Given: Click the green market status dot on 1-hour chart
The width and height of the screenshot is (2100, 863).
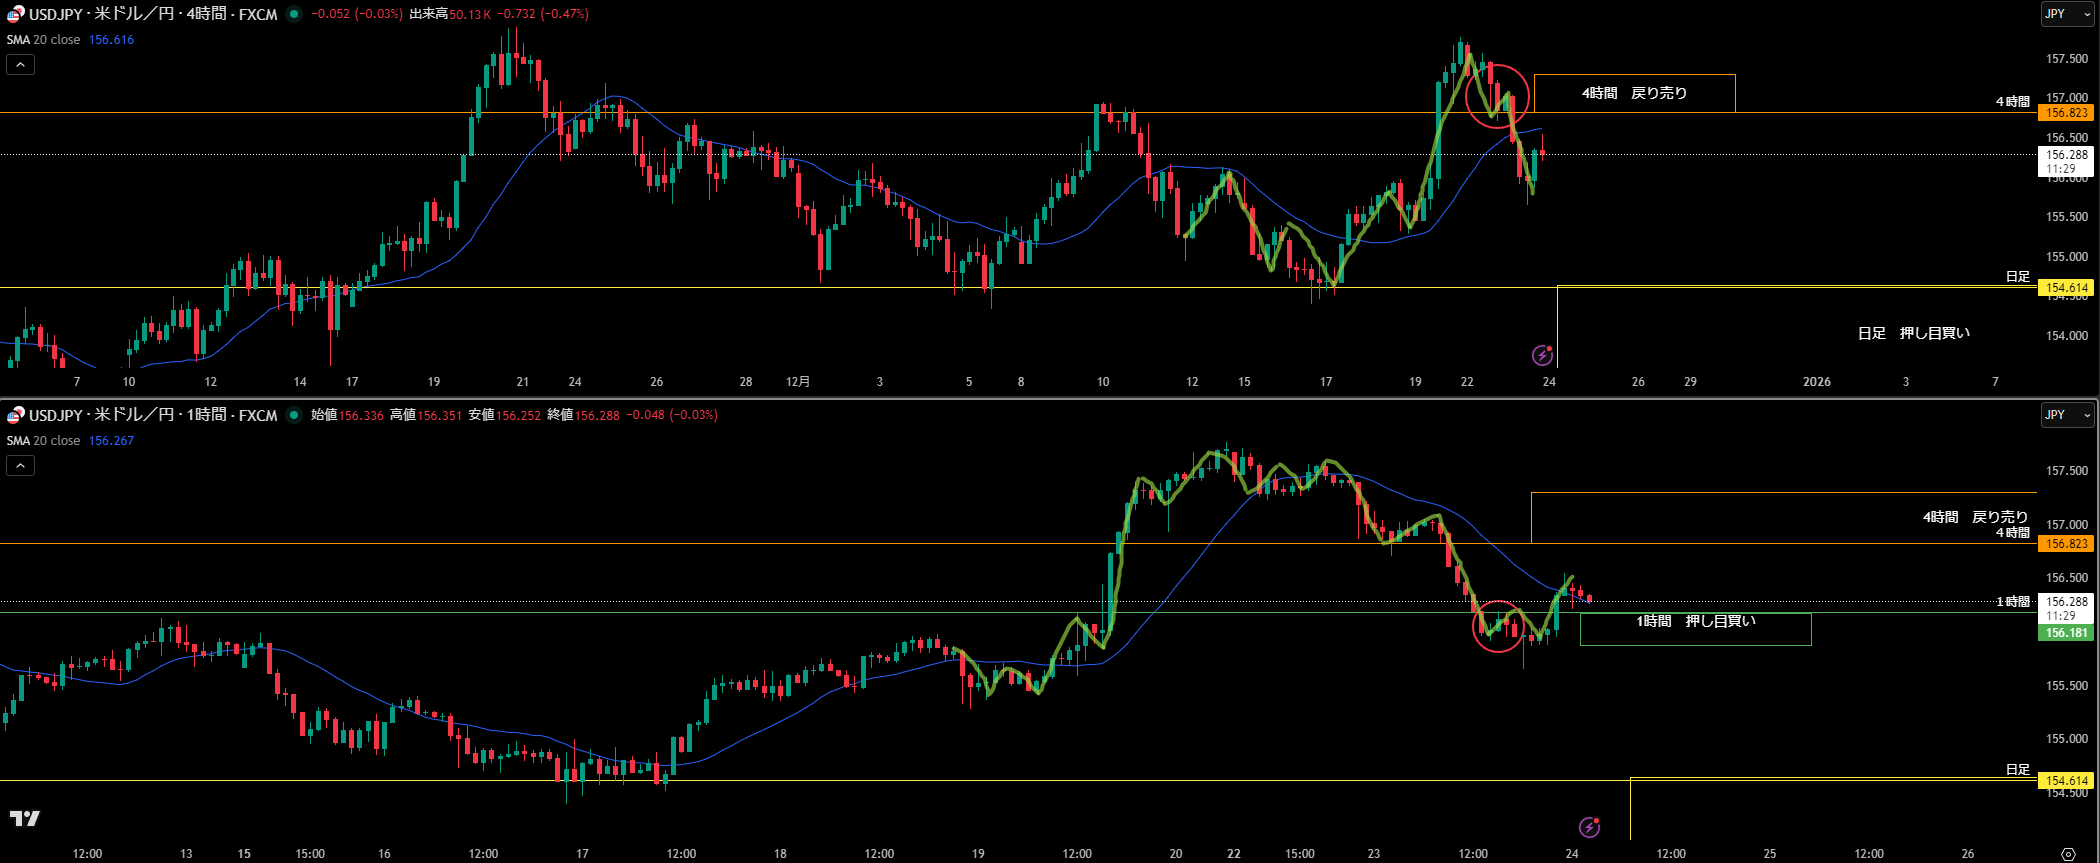Looking at the screenshot, I should (293, 415).
